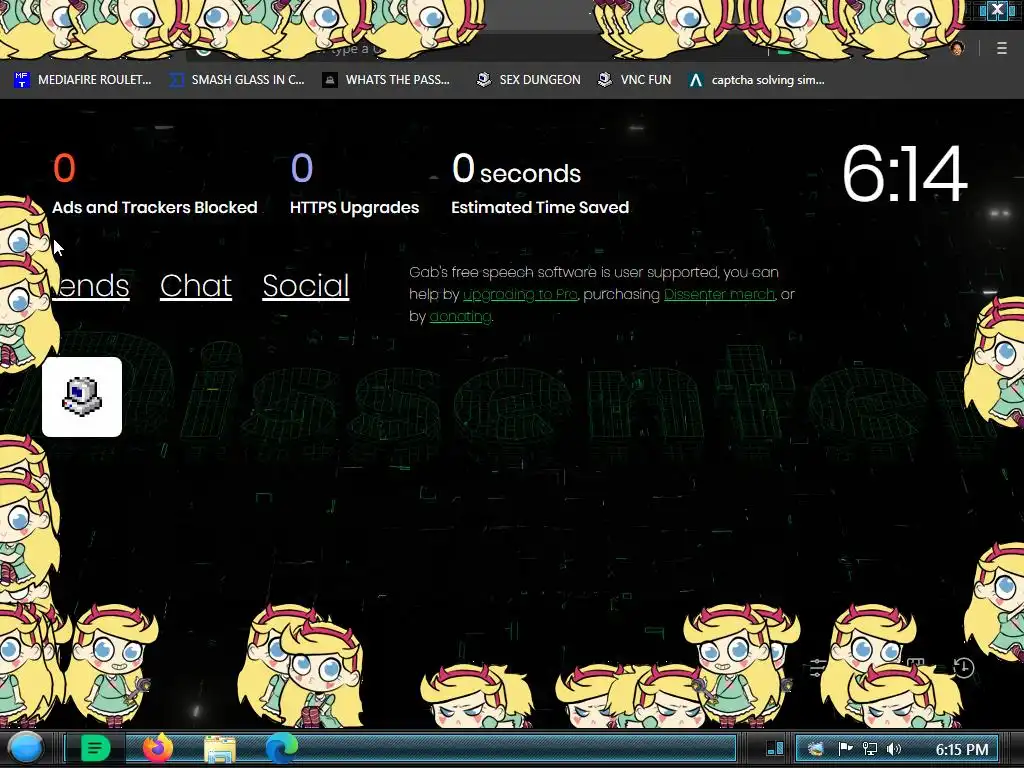Open the green Dissenter taskbar icon
This screenshot has width=1024, height=768.
(x=95, y=748)
